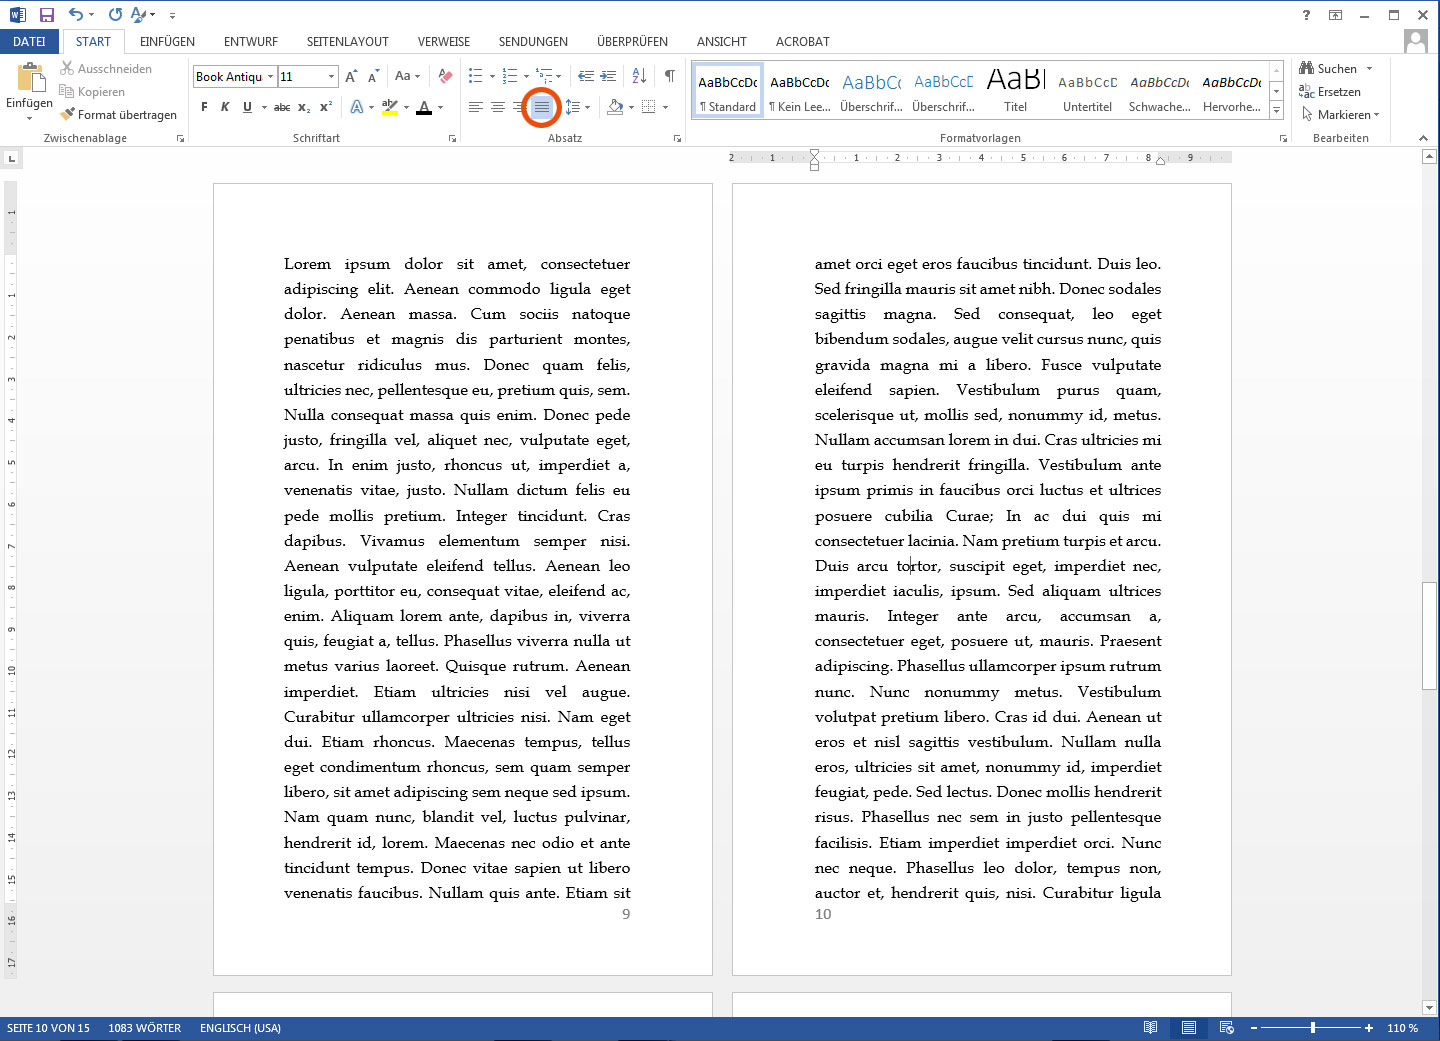Viewport: 1440px width, 1041px height.
Task: Open the Markieren selection dropdown
Action: point(1341,115)
